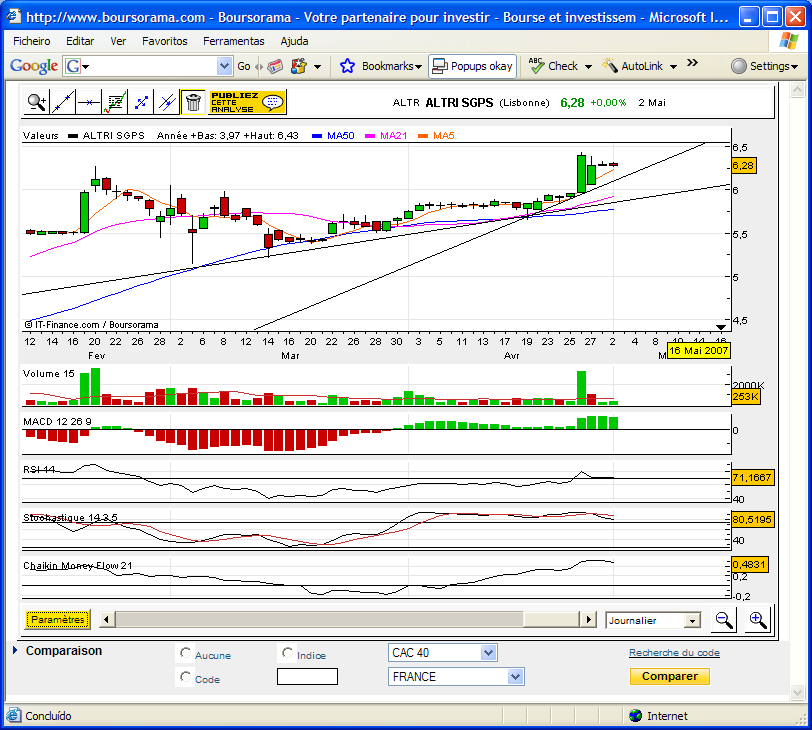Click the Settings gear circle icon

pos(738,66)
